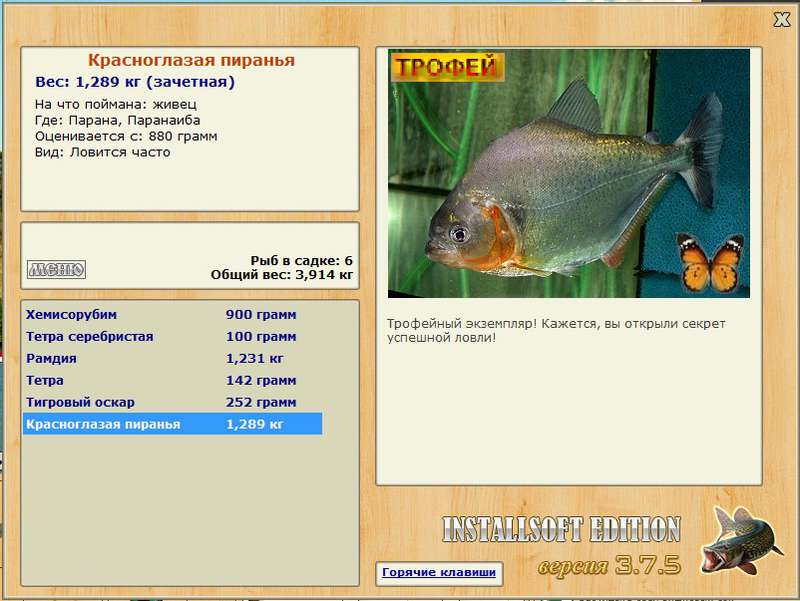Select highlighted Красноглазая пиранья row

point(172,424)
